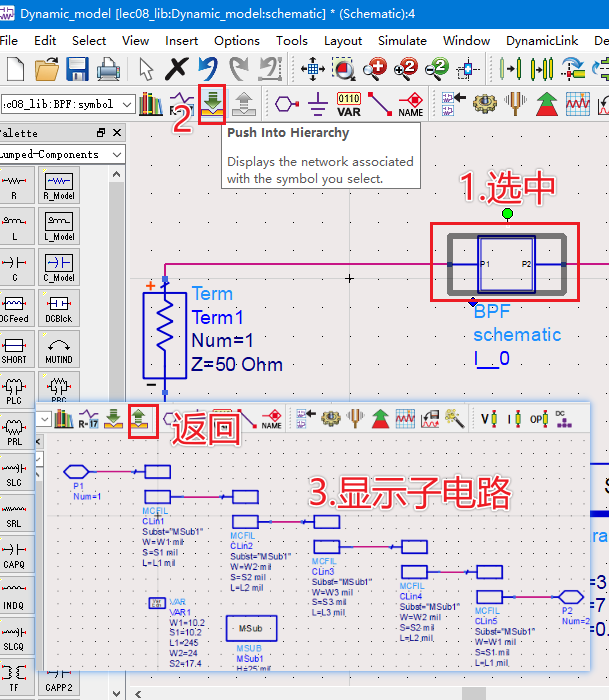The image size is (609, 700).
Task: Zoom out by two with the green magnifier icon
Action: [x=436, y=69]
